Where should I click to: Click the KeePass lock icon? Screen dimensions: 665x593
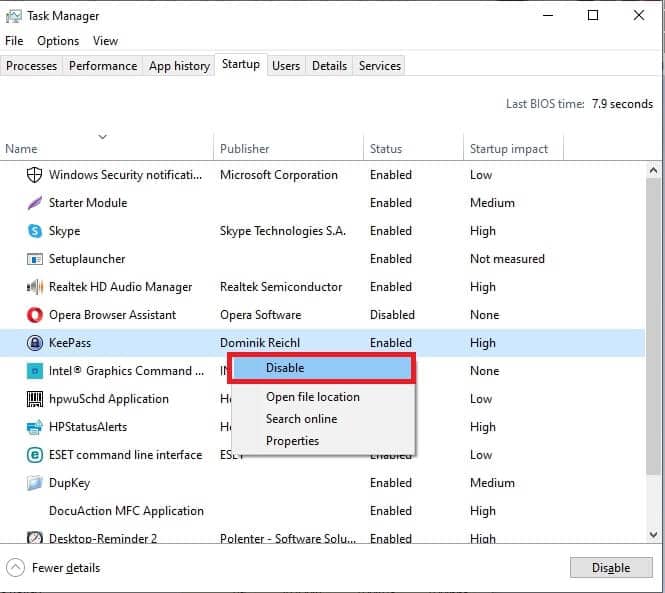[34, 343]
